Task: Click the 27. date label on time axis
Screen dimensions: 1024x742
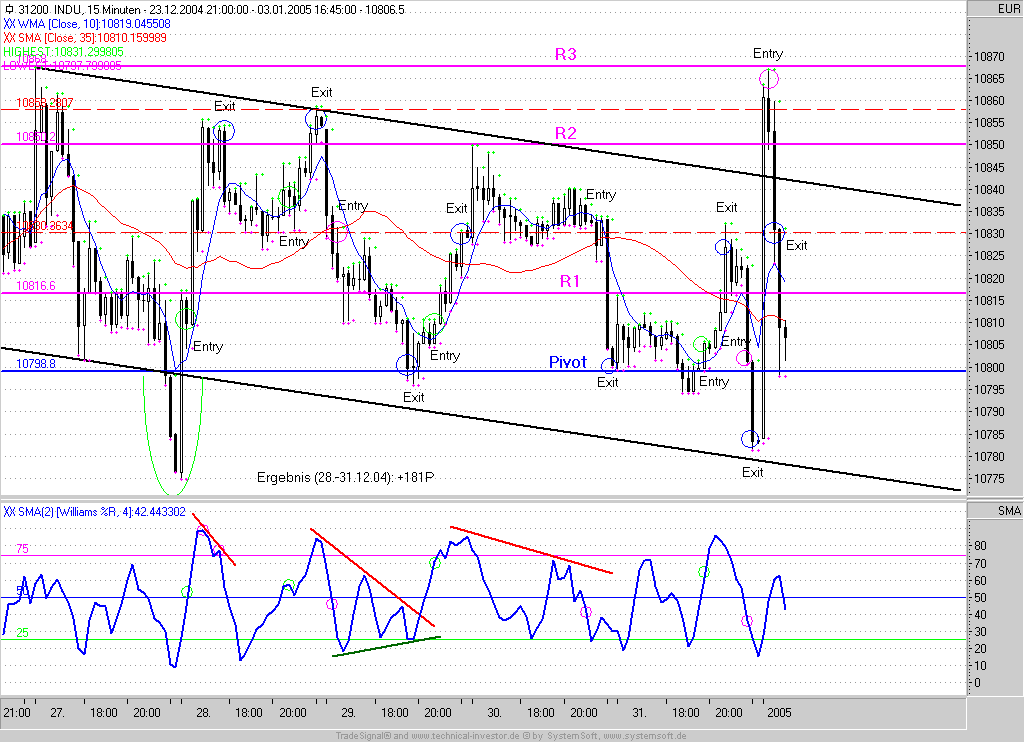Action: [57, 713]
